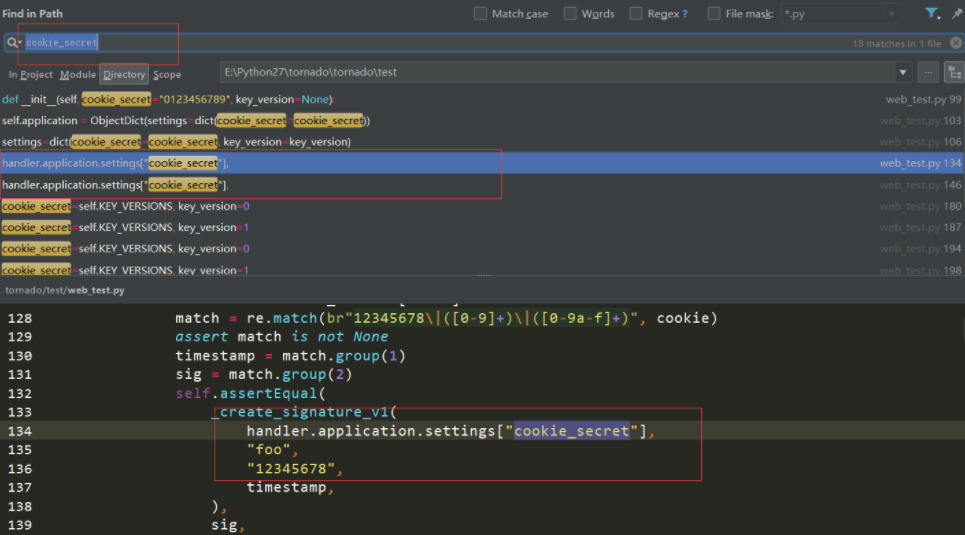Image resolution: width=965 pixels, height=535 pixels.
Task: Enable Match case checkbox
Action: pos(481,14)
